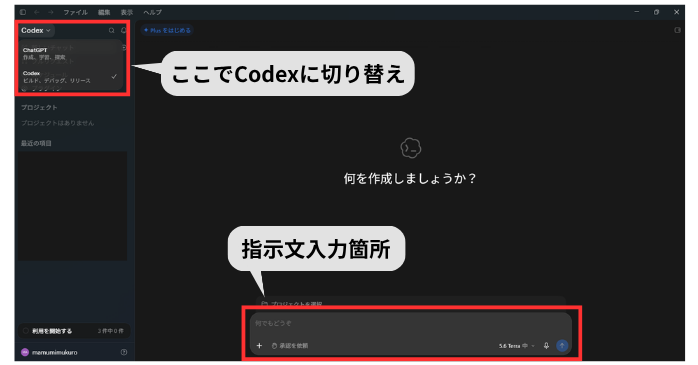Screen dimensions: 698x365
Task: Select Codex option with checkmark
Action: 70,77
